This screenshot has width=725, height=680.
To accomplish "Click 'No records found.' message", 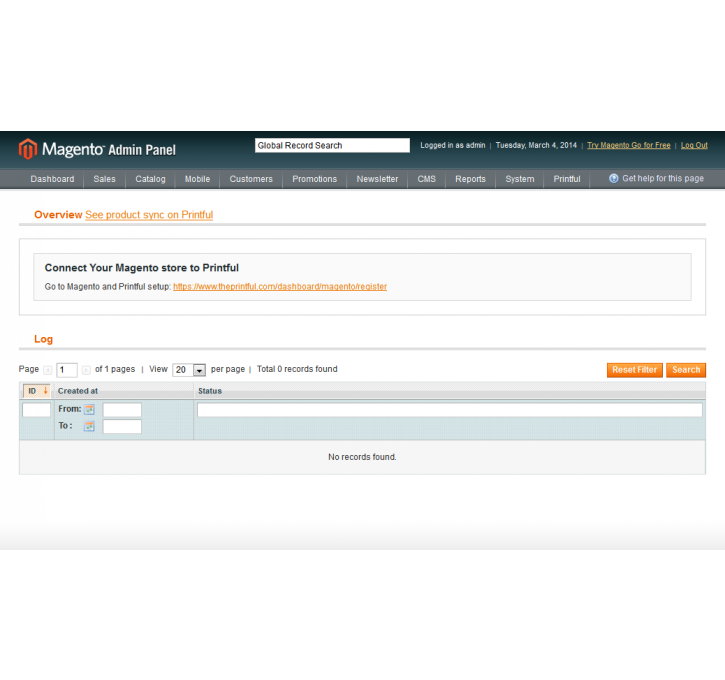I will click(x=362, y=457).
